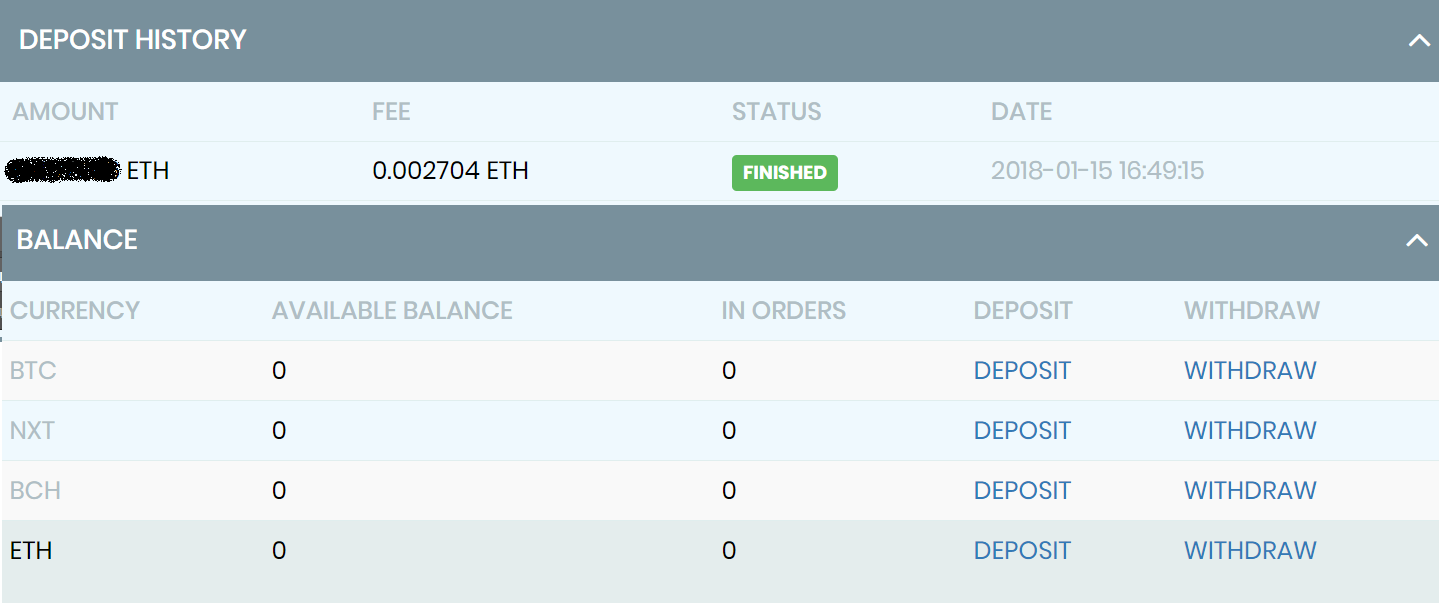
Task: Open the BCH deposit link
Action: coord(1022,491)
